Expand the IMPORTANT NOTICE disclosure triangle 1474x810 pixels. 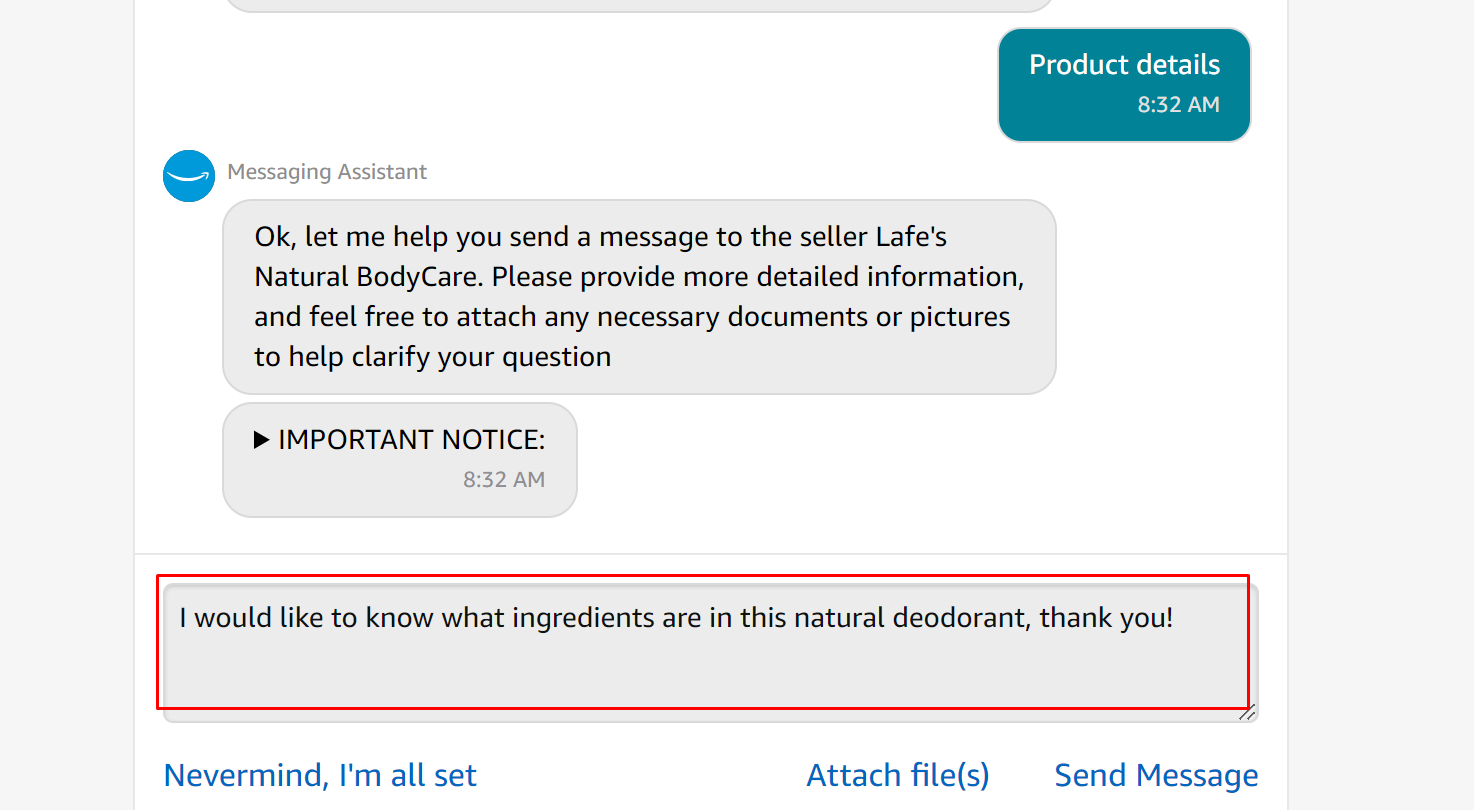(262, 440)
